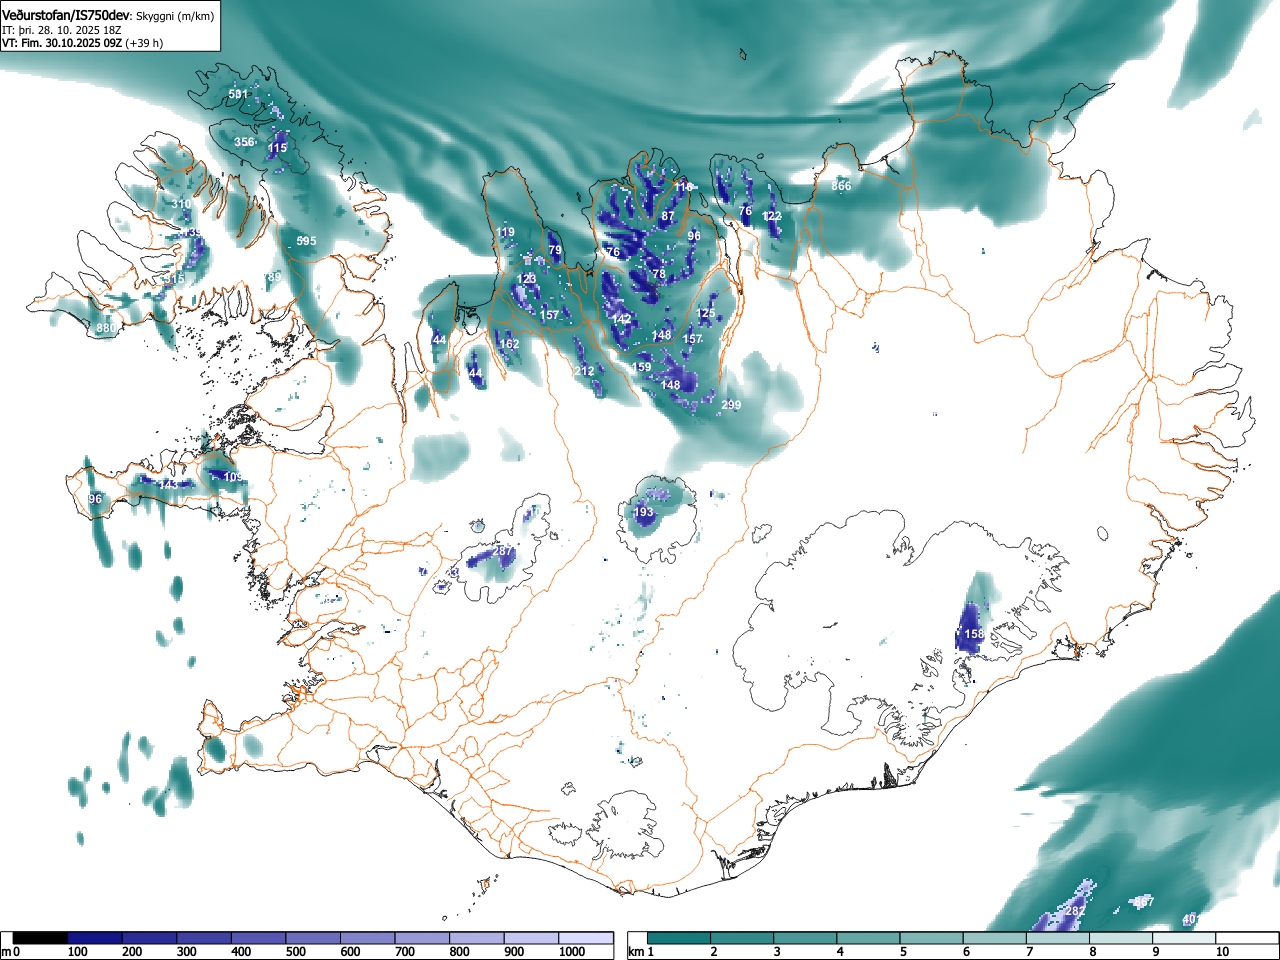Click the 'Veðurstofan/IS750dev' title text
The width and height of the screenshot is (1280, 960).
coord(66,16)
